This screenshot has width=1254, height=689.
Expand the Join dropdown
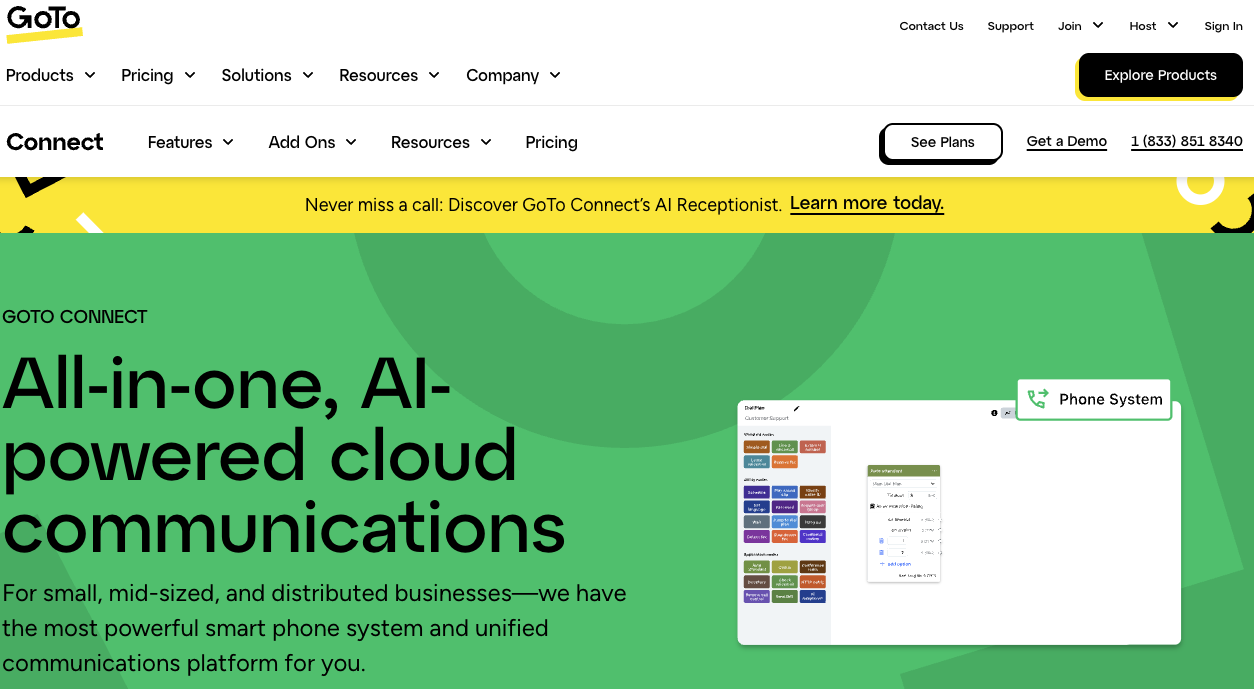click(x=1080, y=26)
